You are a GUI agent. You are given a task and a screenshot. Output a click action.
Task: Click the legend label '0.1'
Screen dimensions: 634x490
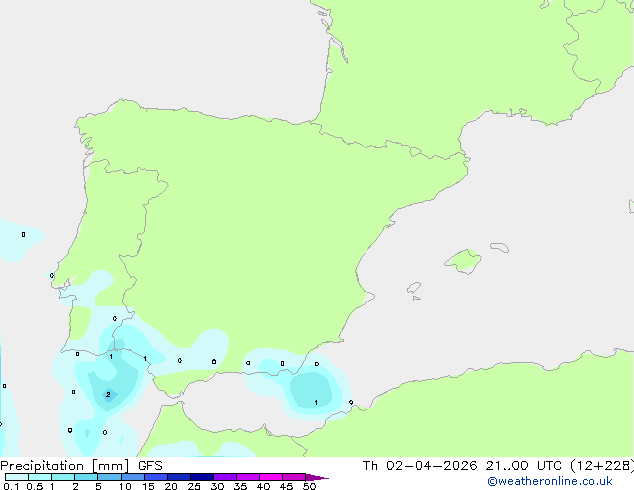(x=11, y=486)
